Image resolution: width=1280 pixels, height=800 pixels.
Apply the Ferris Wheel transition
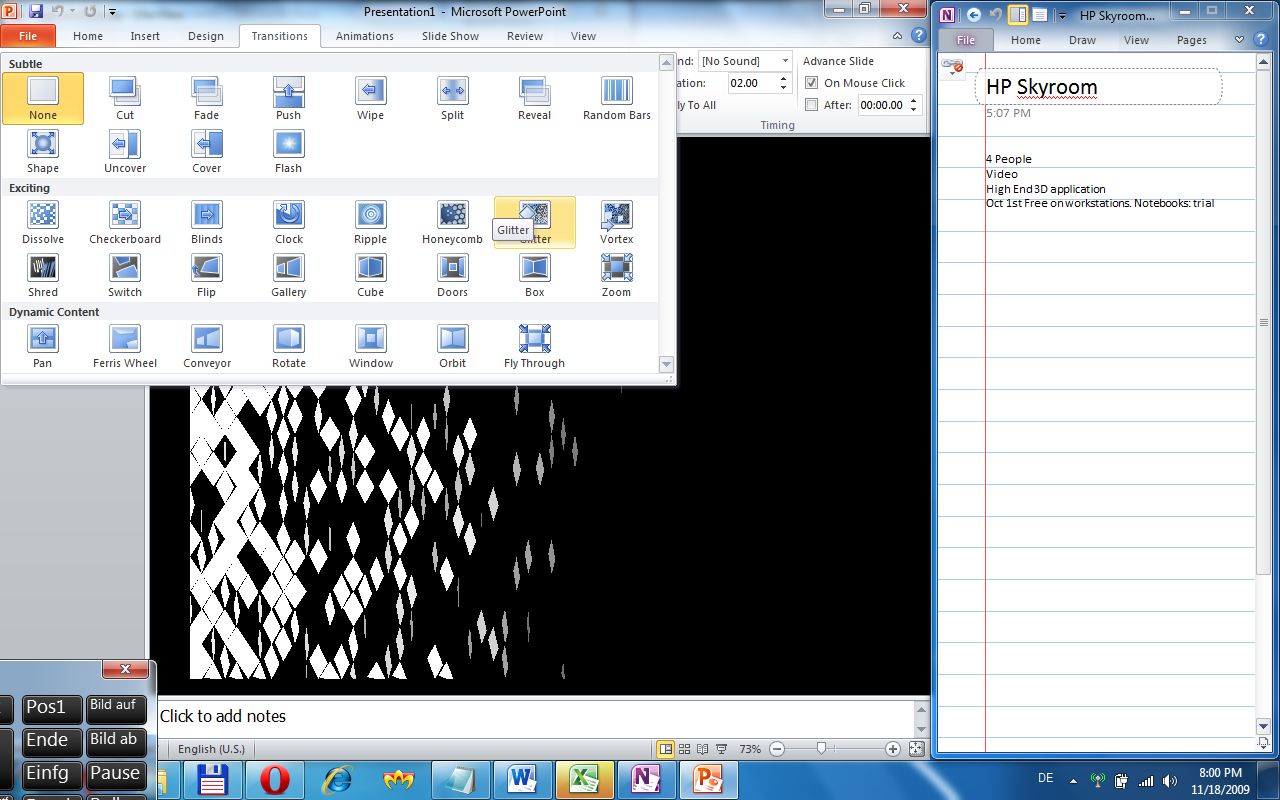(x=124, y=340)
